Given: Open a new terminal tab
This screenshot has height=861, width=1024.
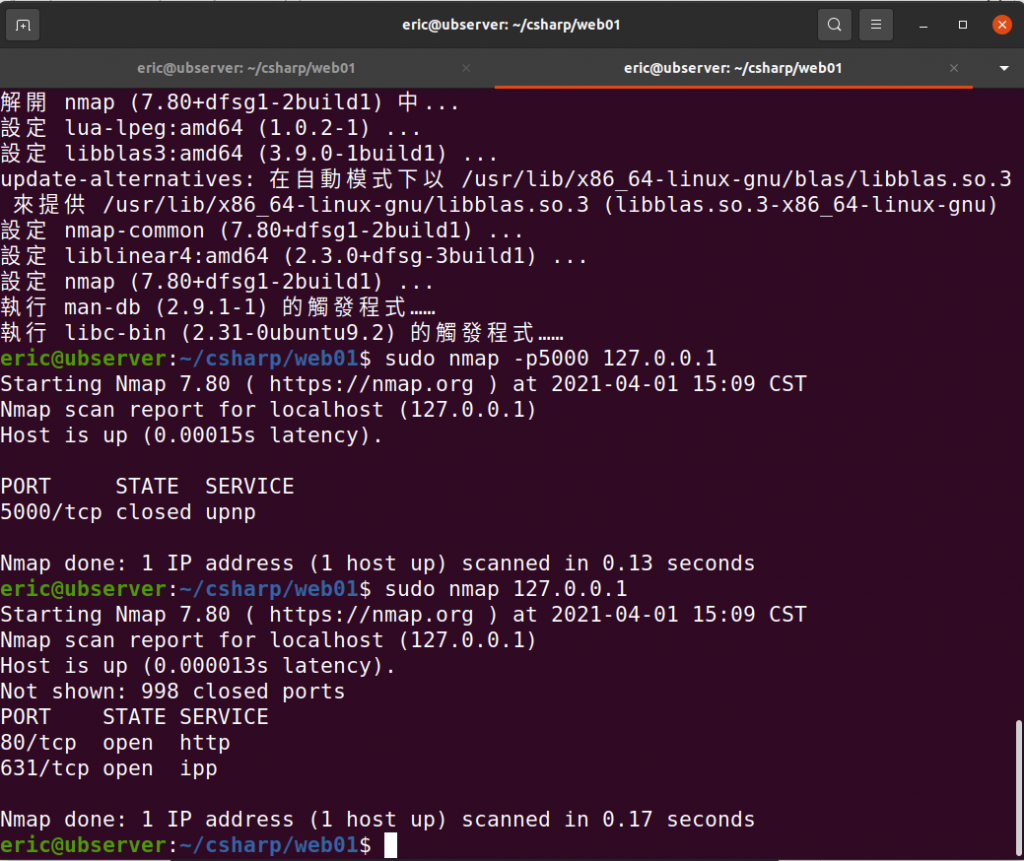Looking at the screenshot, I should (x=23, y=25).
